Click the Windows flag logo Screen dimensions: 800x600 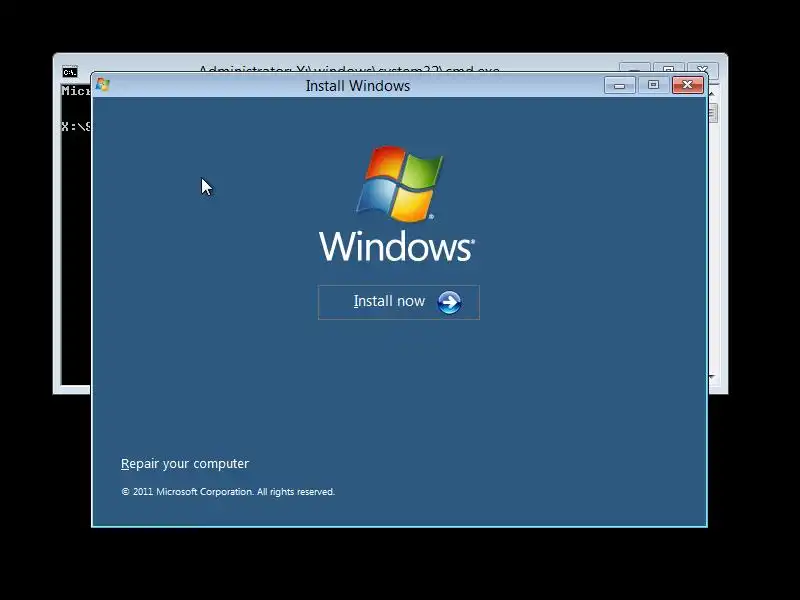[x=399, y=184]
